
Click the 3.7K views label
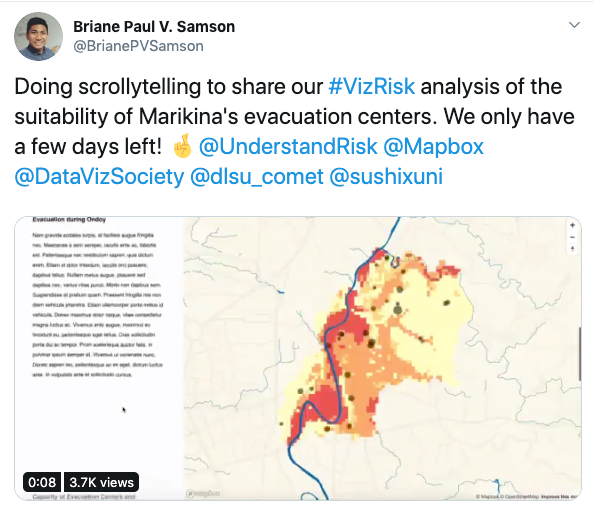point(102,482)
